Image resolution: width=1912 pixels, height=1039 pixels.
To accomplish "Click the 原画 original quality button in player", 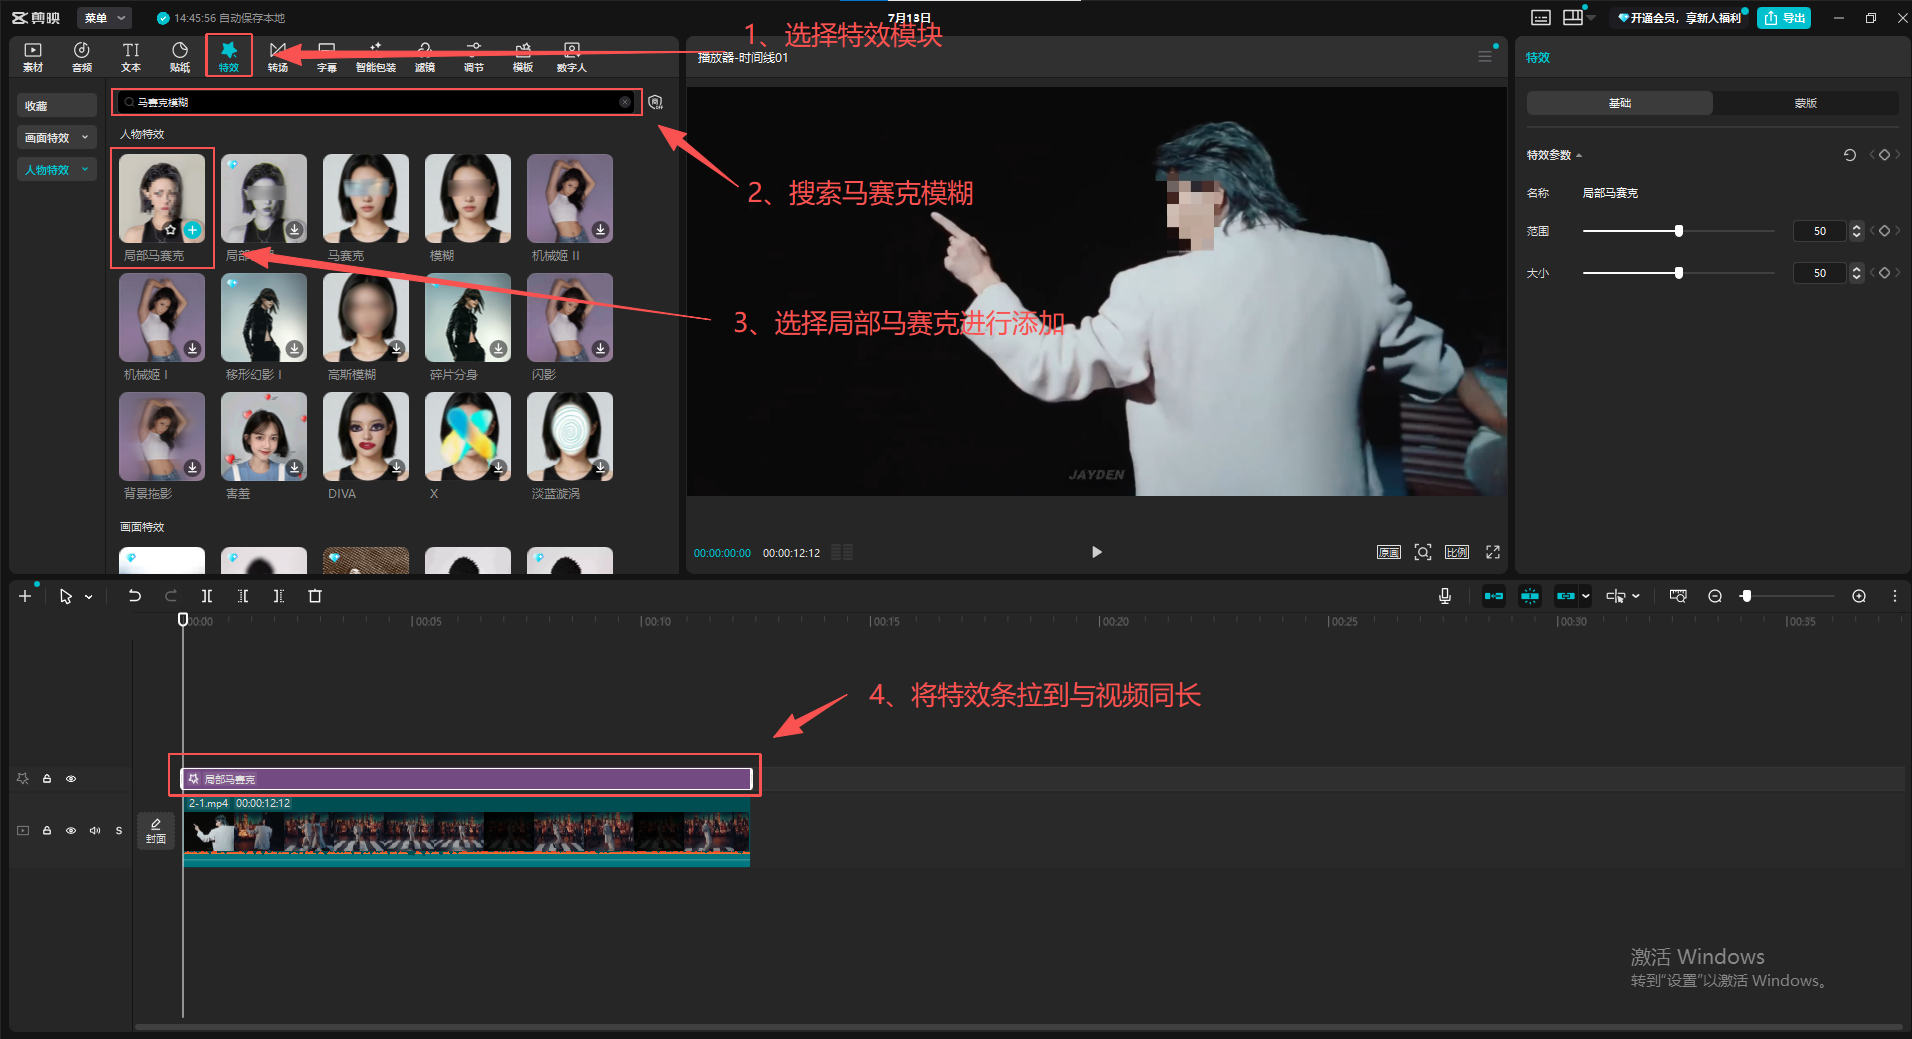I will [1389, 552].
